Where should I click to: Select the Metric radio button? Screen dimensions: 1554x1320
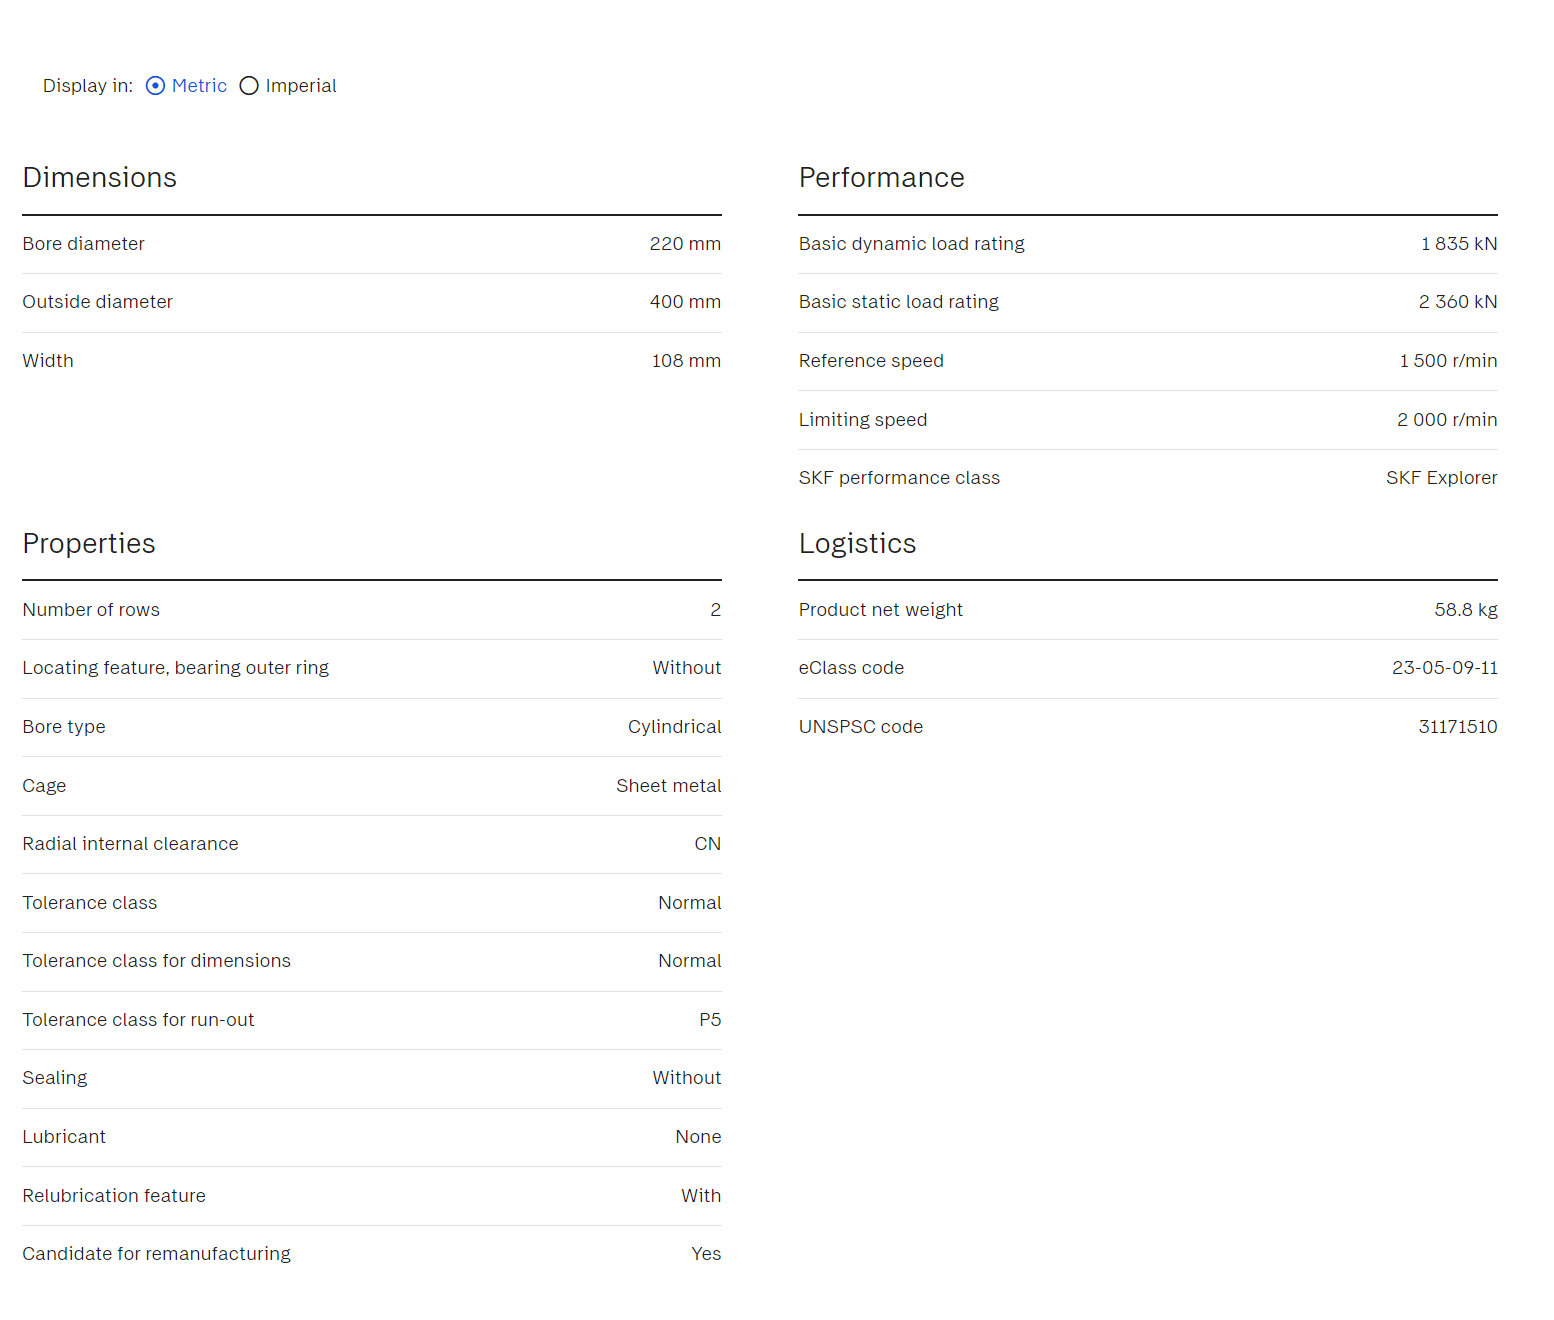[x=155, y=86]
